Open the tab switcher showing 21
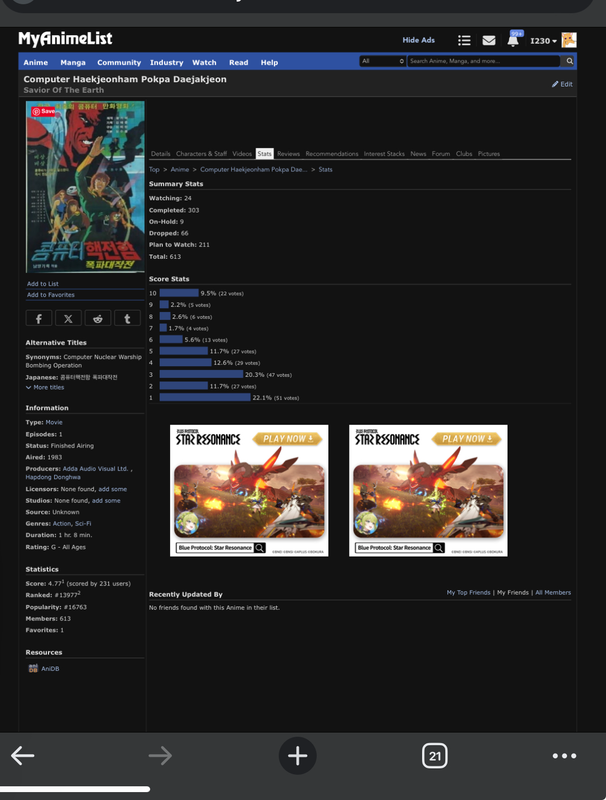 tap(435, 756)
